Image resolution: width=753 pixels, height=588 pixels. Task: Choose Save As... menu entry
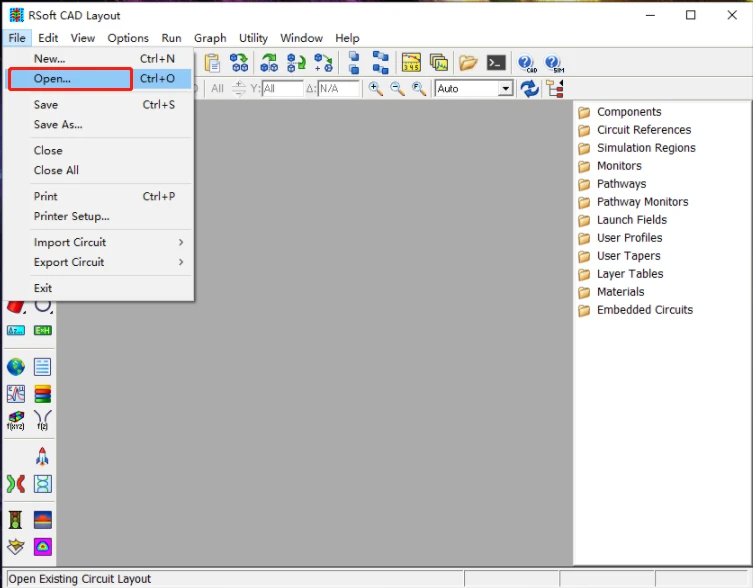pos(58,125)
